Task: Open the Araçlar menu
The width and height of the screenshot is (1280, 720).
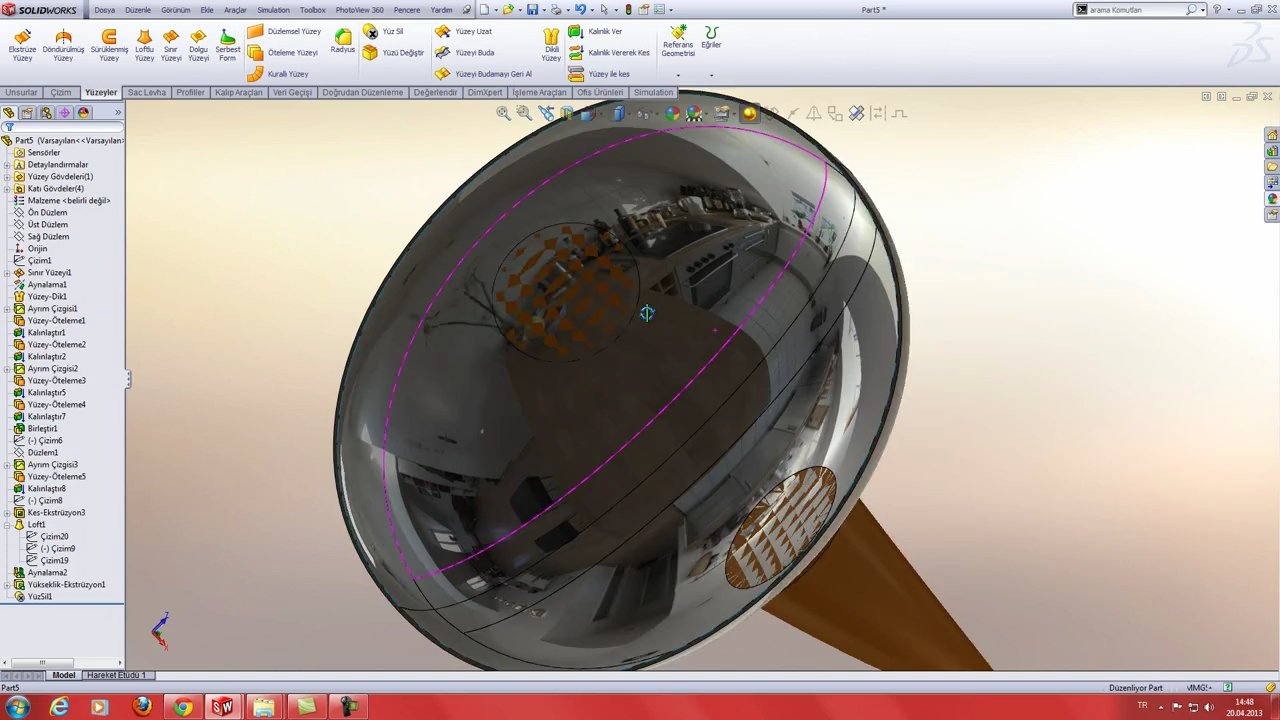Action: [235, 10]
